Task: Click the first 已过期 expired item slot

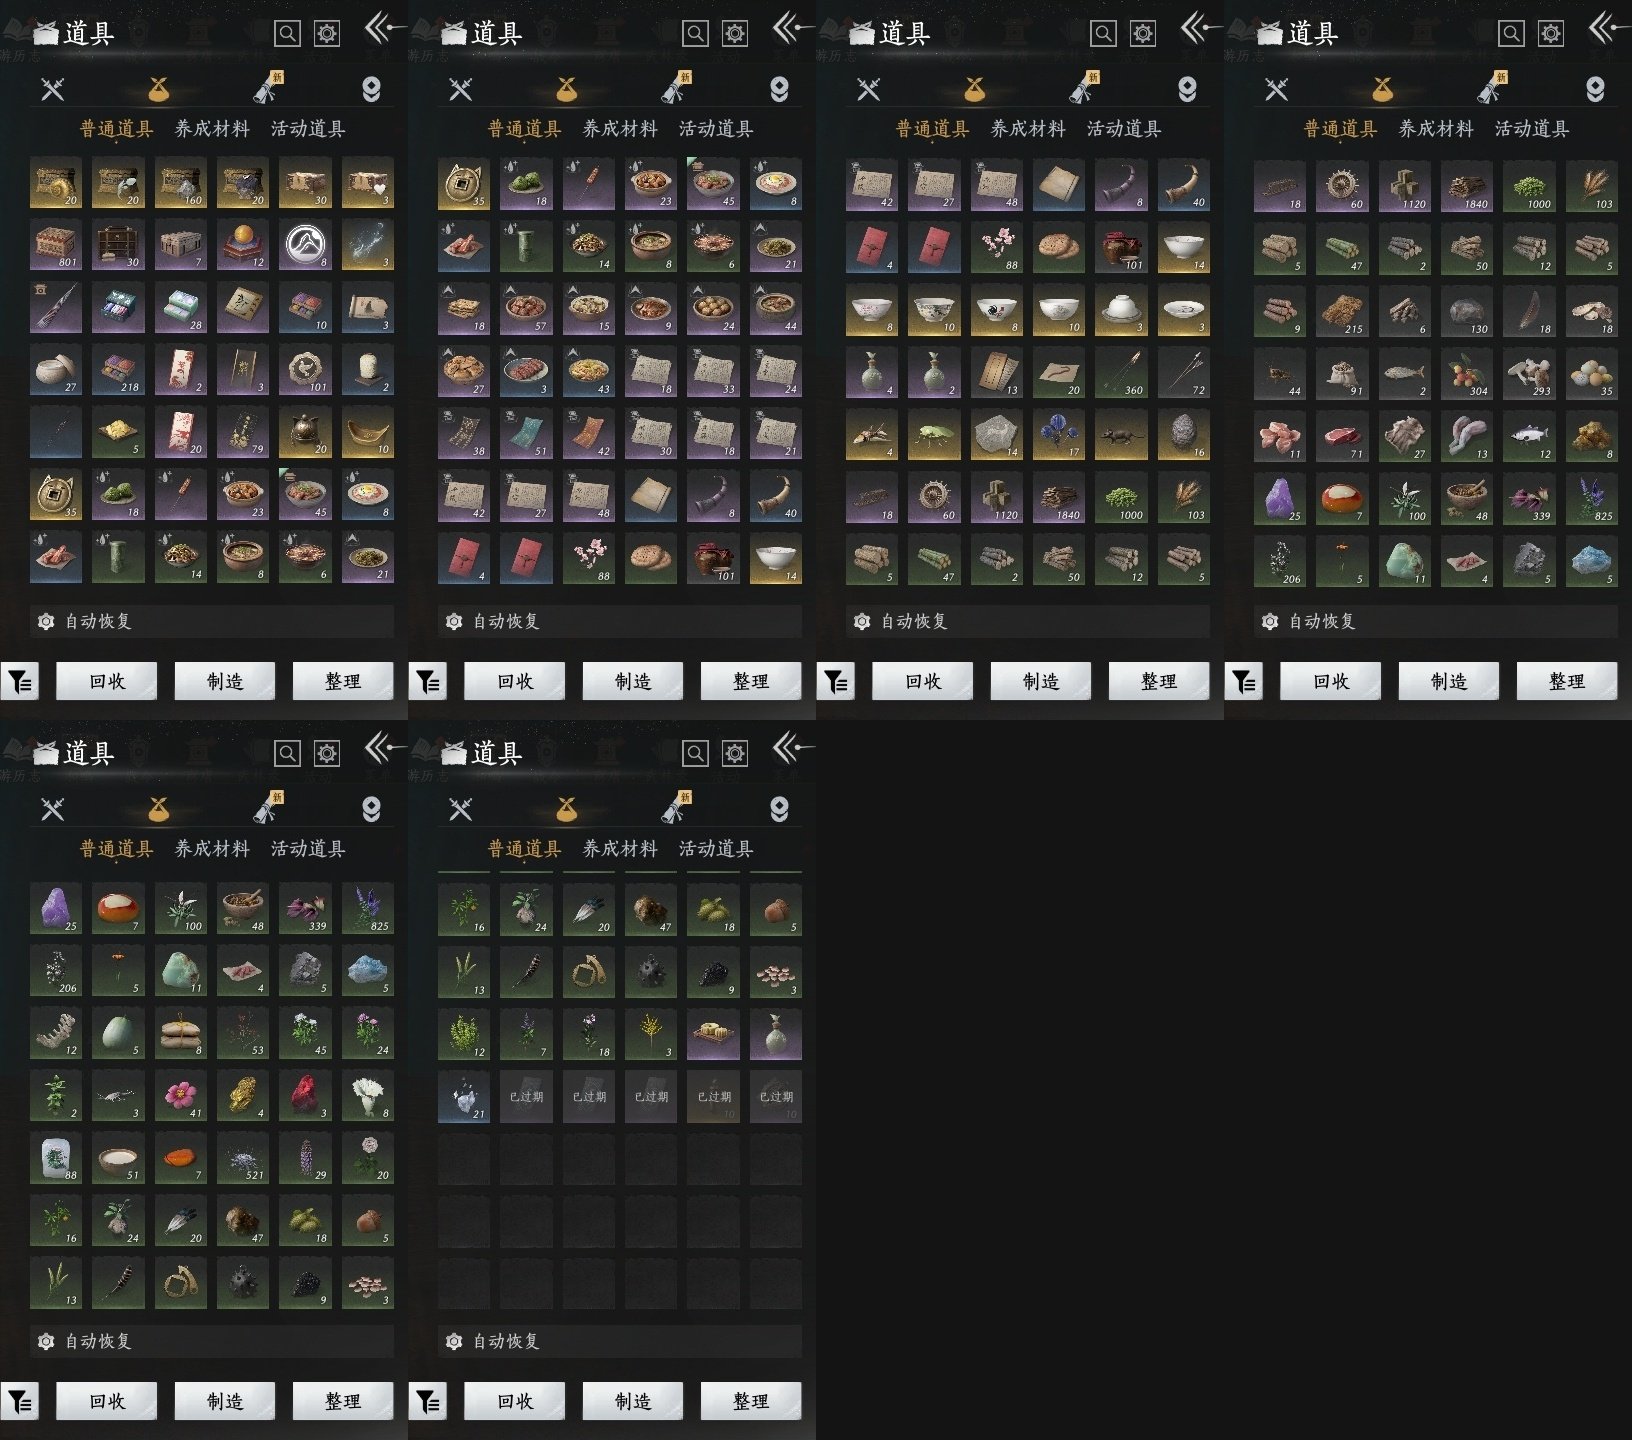Action: [526, 1096]
